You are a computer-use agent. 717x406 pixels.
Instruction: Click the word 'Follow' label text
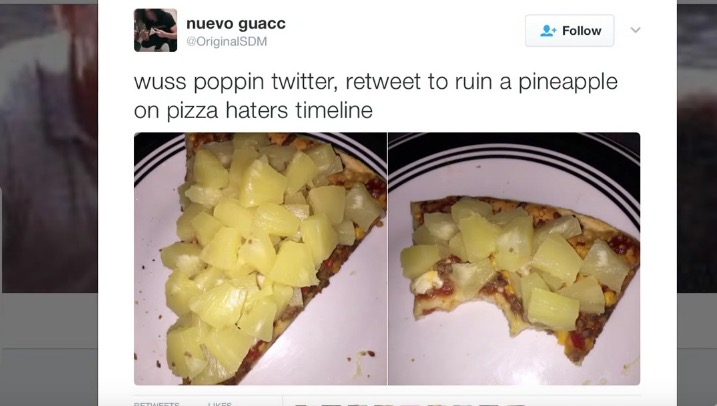click(582, 31)
